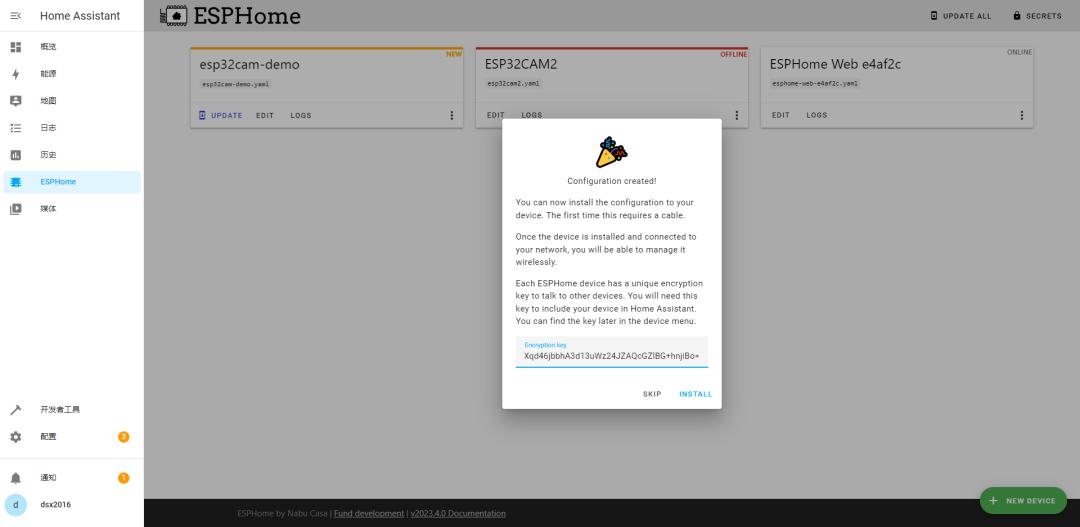This screenshot has height=527, width=1080.
Task: Open the Fund development link
Action: click(x=369, y=514)
